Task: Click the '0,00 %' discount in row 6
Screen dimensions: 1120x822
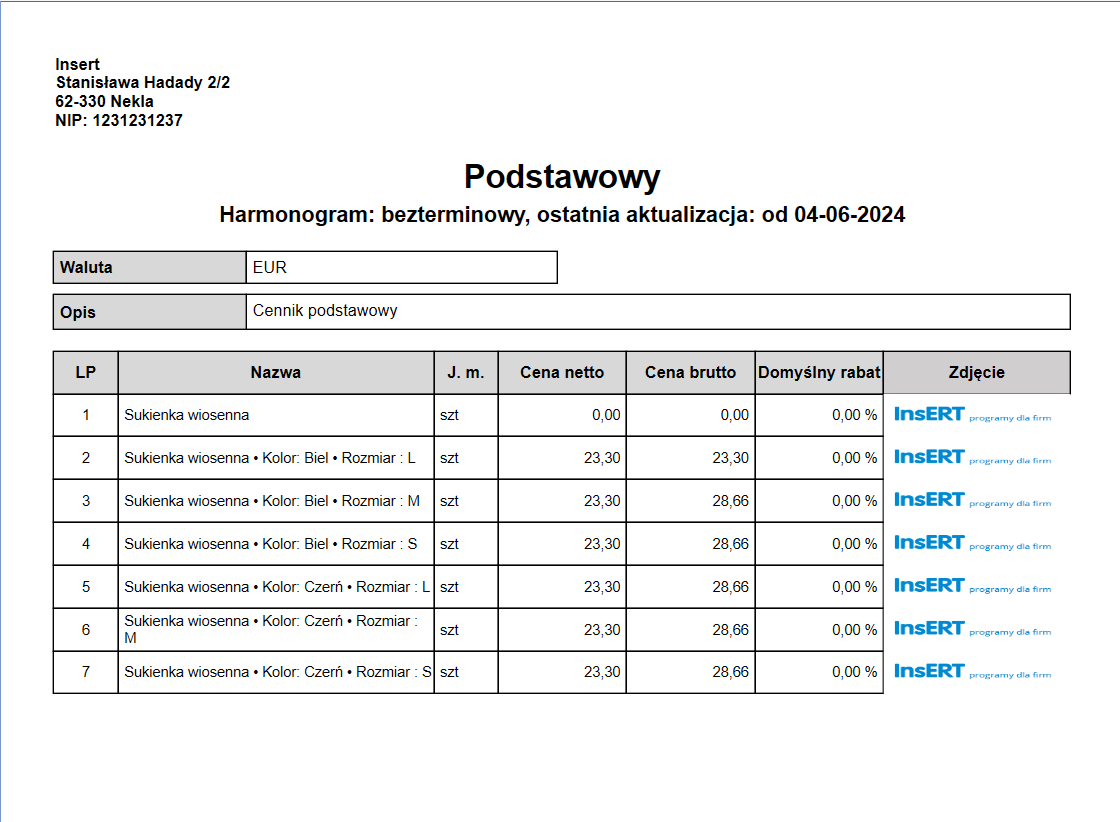Action: click(854, 629)
